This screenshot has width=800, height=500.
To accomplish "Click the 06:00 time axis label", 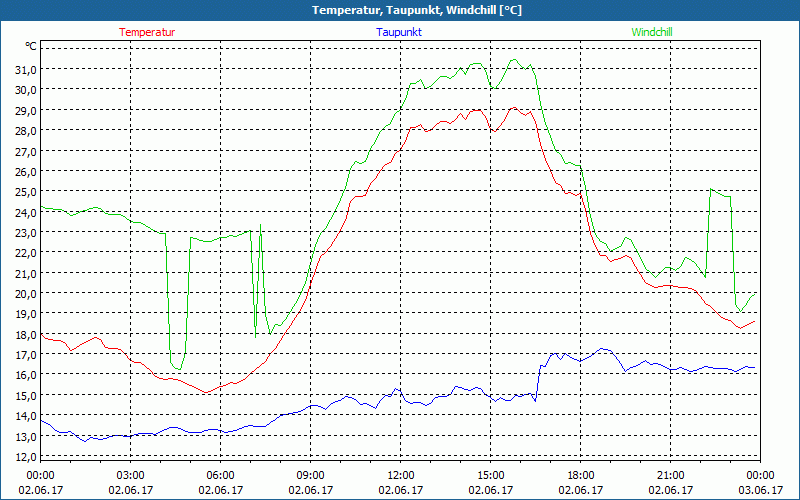I will click(220, 476).
